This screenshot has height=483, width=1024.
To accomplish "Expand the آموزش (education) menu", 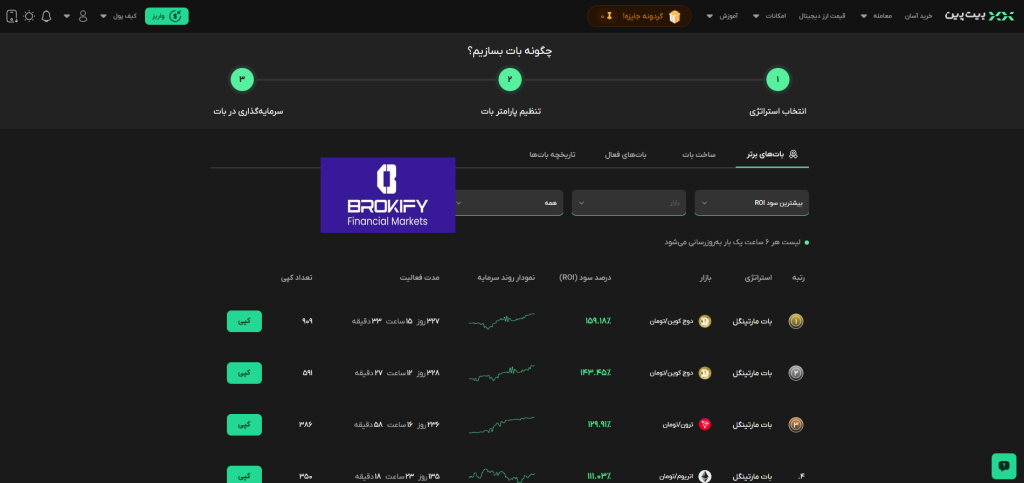I will tap(722, 16).
